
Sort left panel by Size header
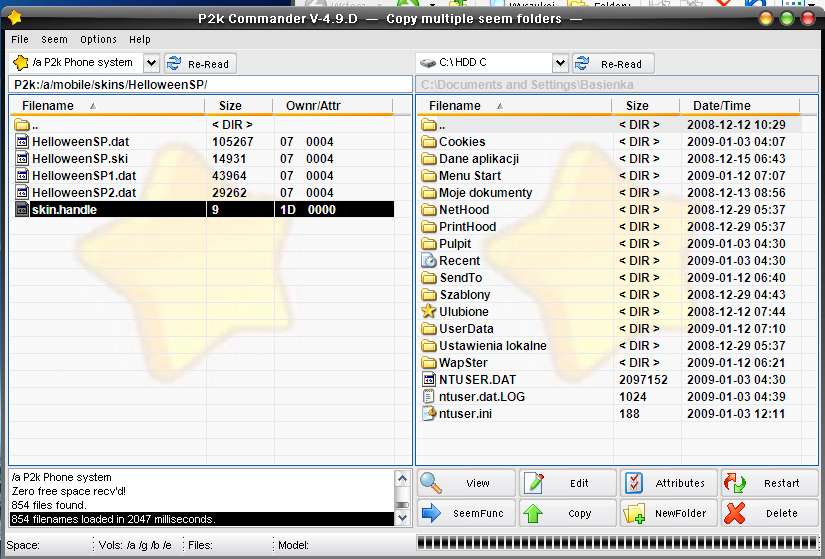239,106
